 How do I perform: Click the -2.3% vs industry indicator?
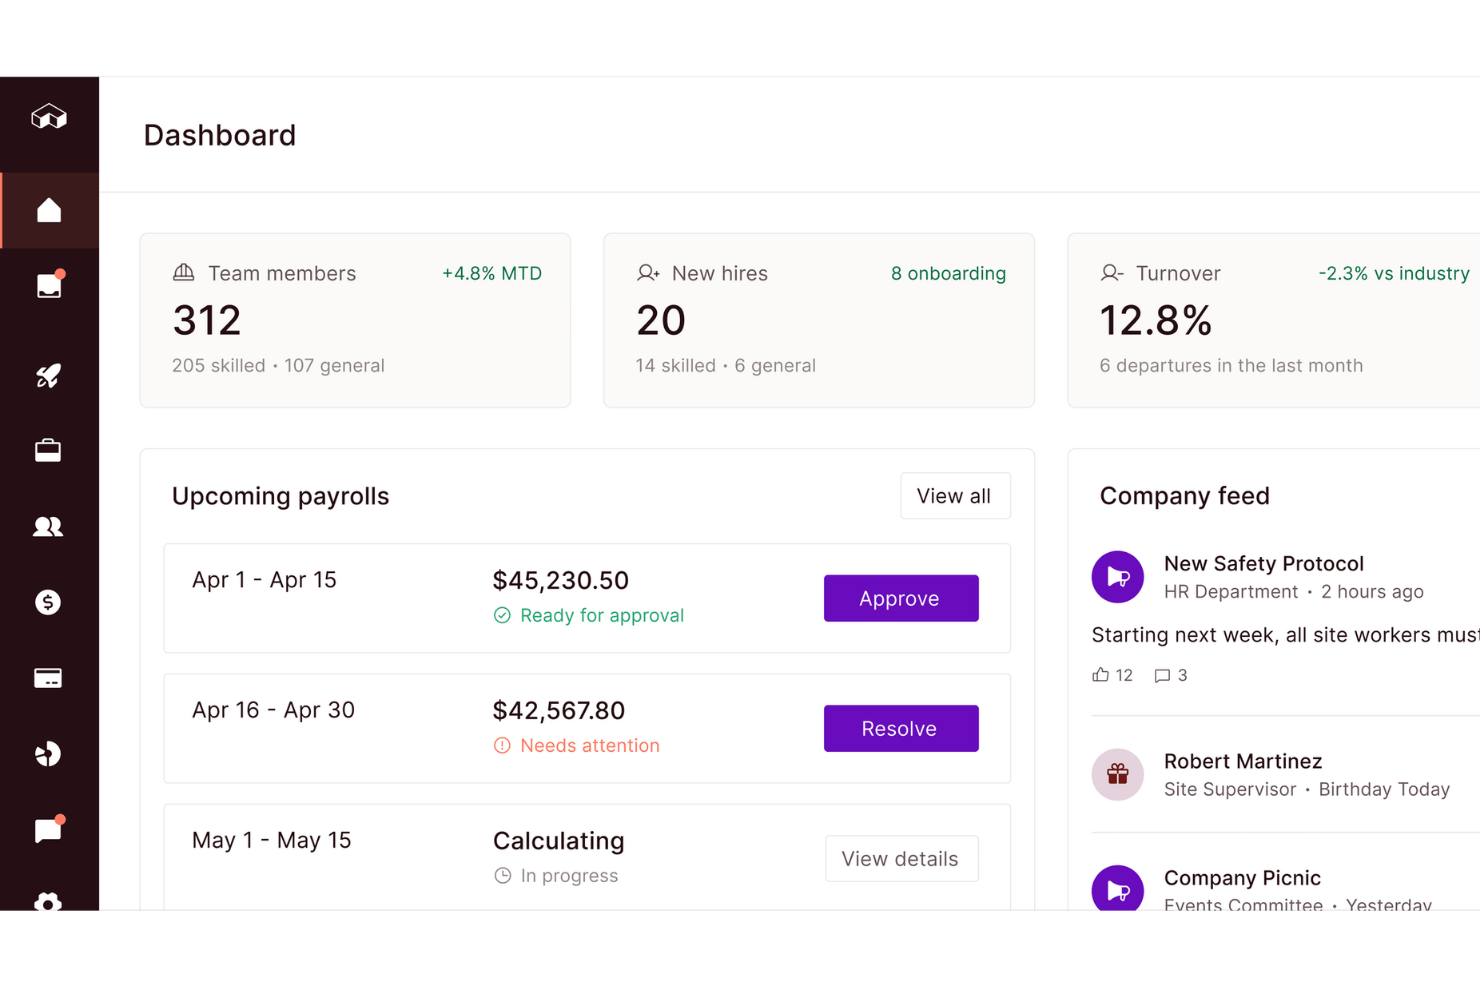pyautogui.click(x=1394, y=274)
